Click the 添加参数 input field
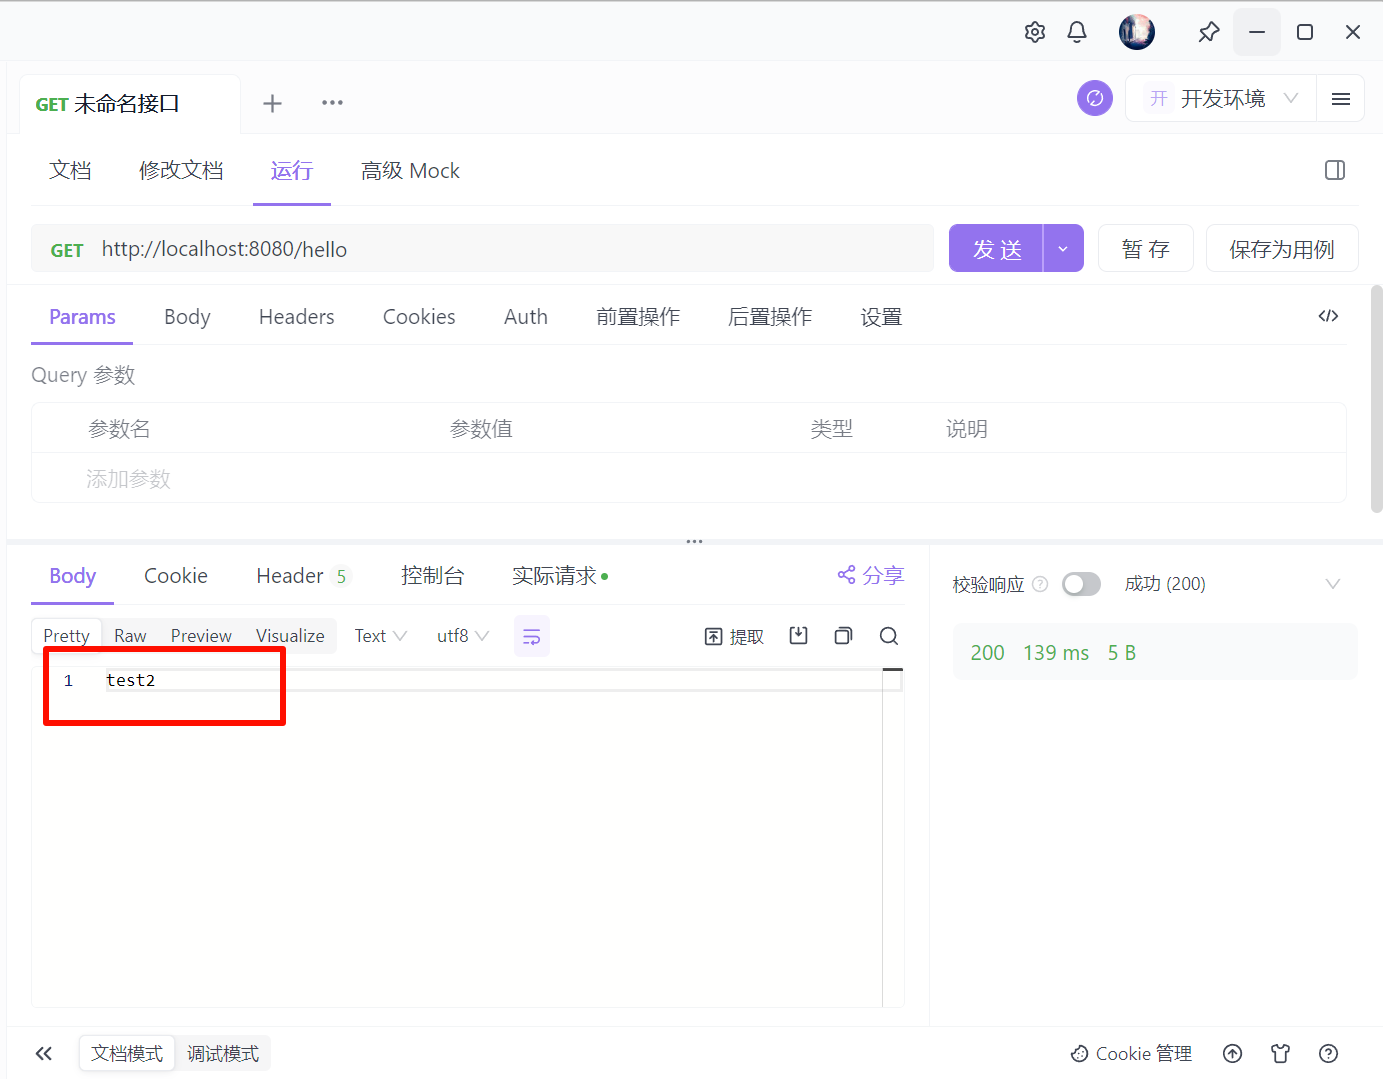This screenshot has height=1079, width=1383. pos(128,479)
